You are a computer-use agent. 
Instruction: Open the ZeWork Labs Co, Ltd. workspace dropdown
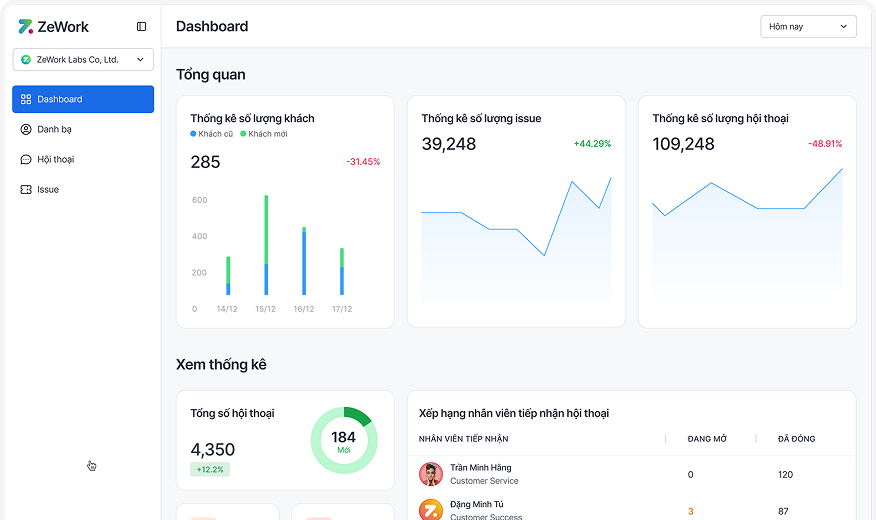(83, 60)
